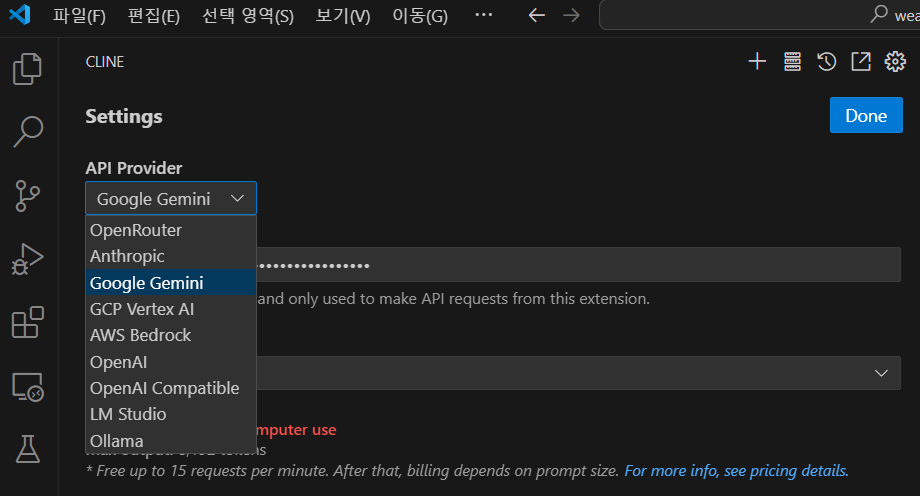Go back with the left arrow
The height and width of the screenshot is (496, 920).
click(x=537, y=15)
